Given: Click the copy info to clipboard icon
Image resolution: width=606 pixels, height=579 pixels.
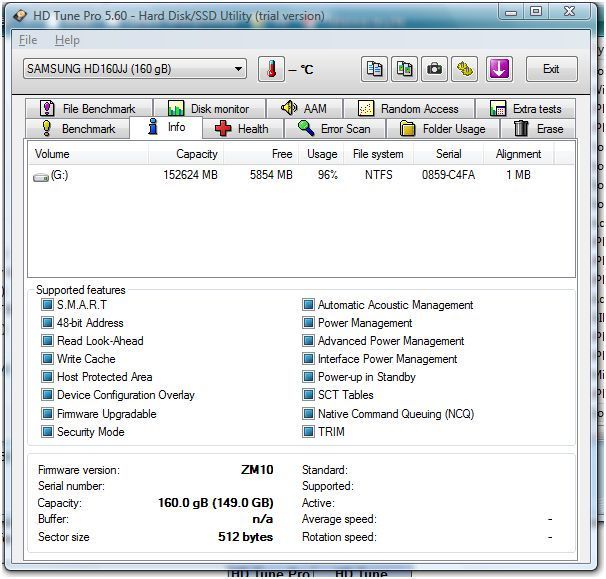Looking at the screenshot, I should pos(374,69).
